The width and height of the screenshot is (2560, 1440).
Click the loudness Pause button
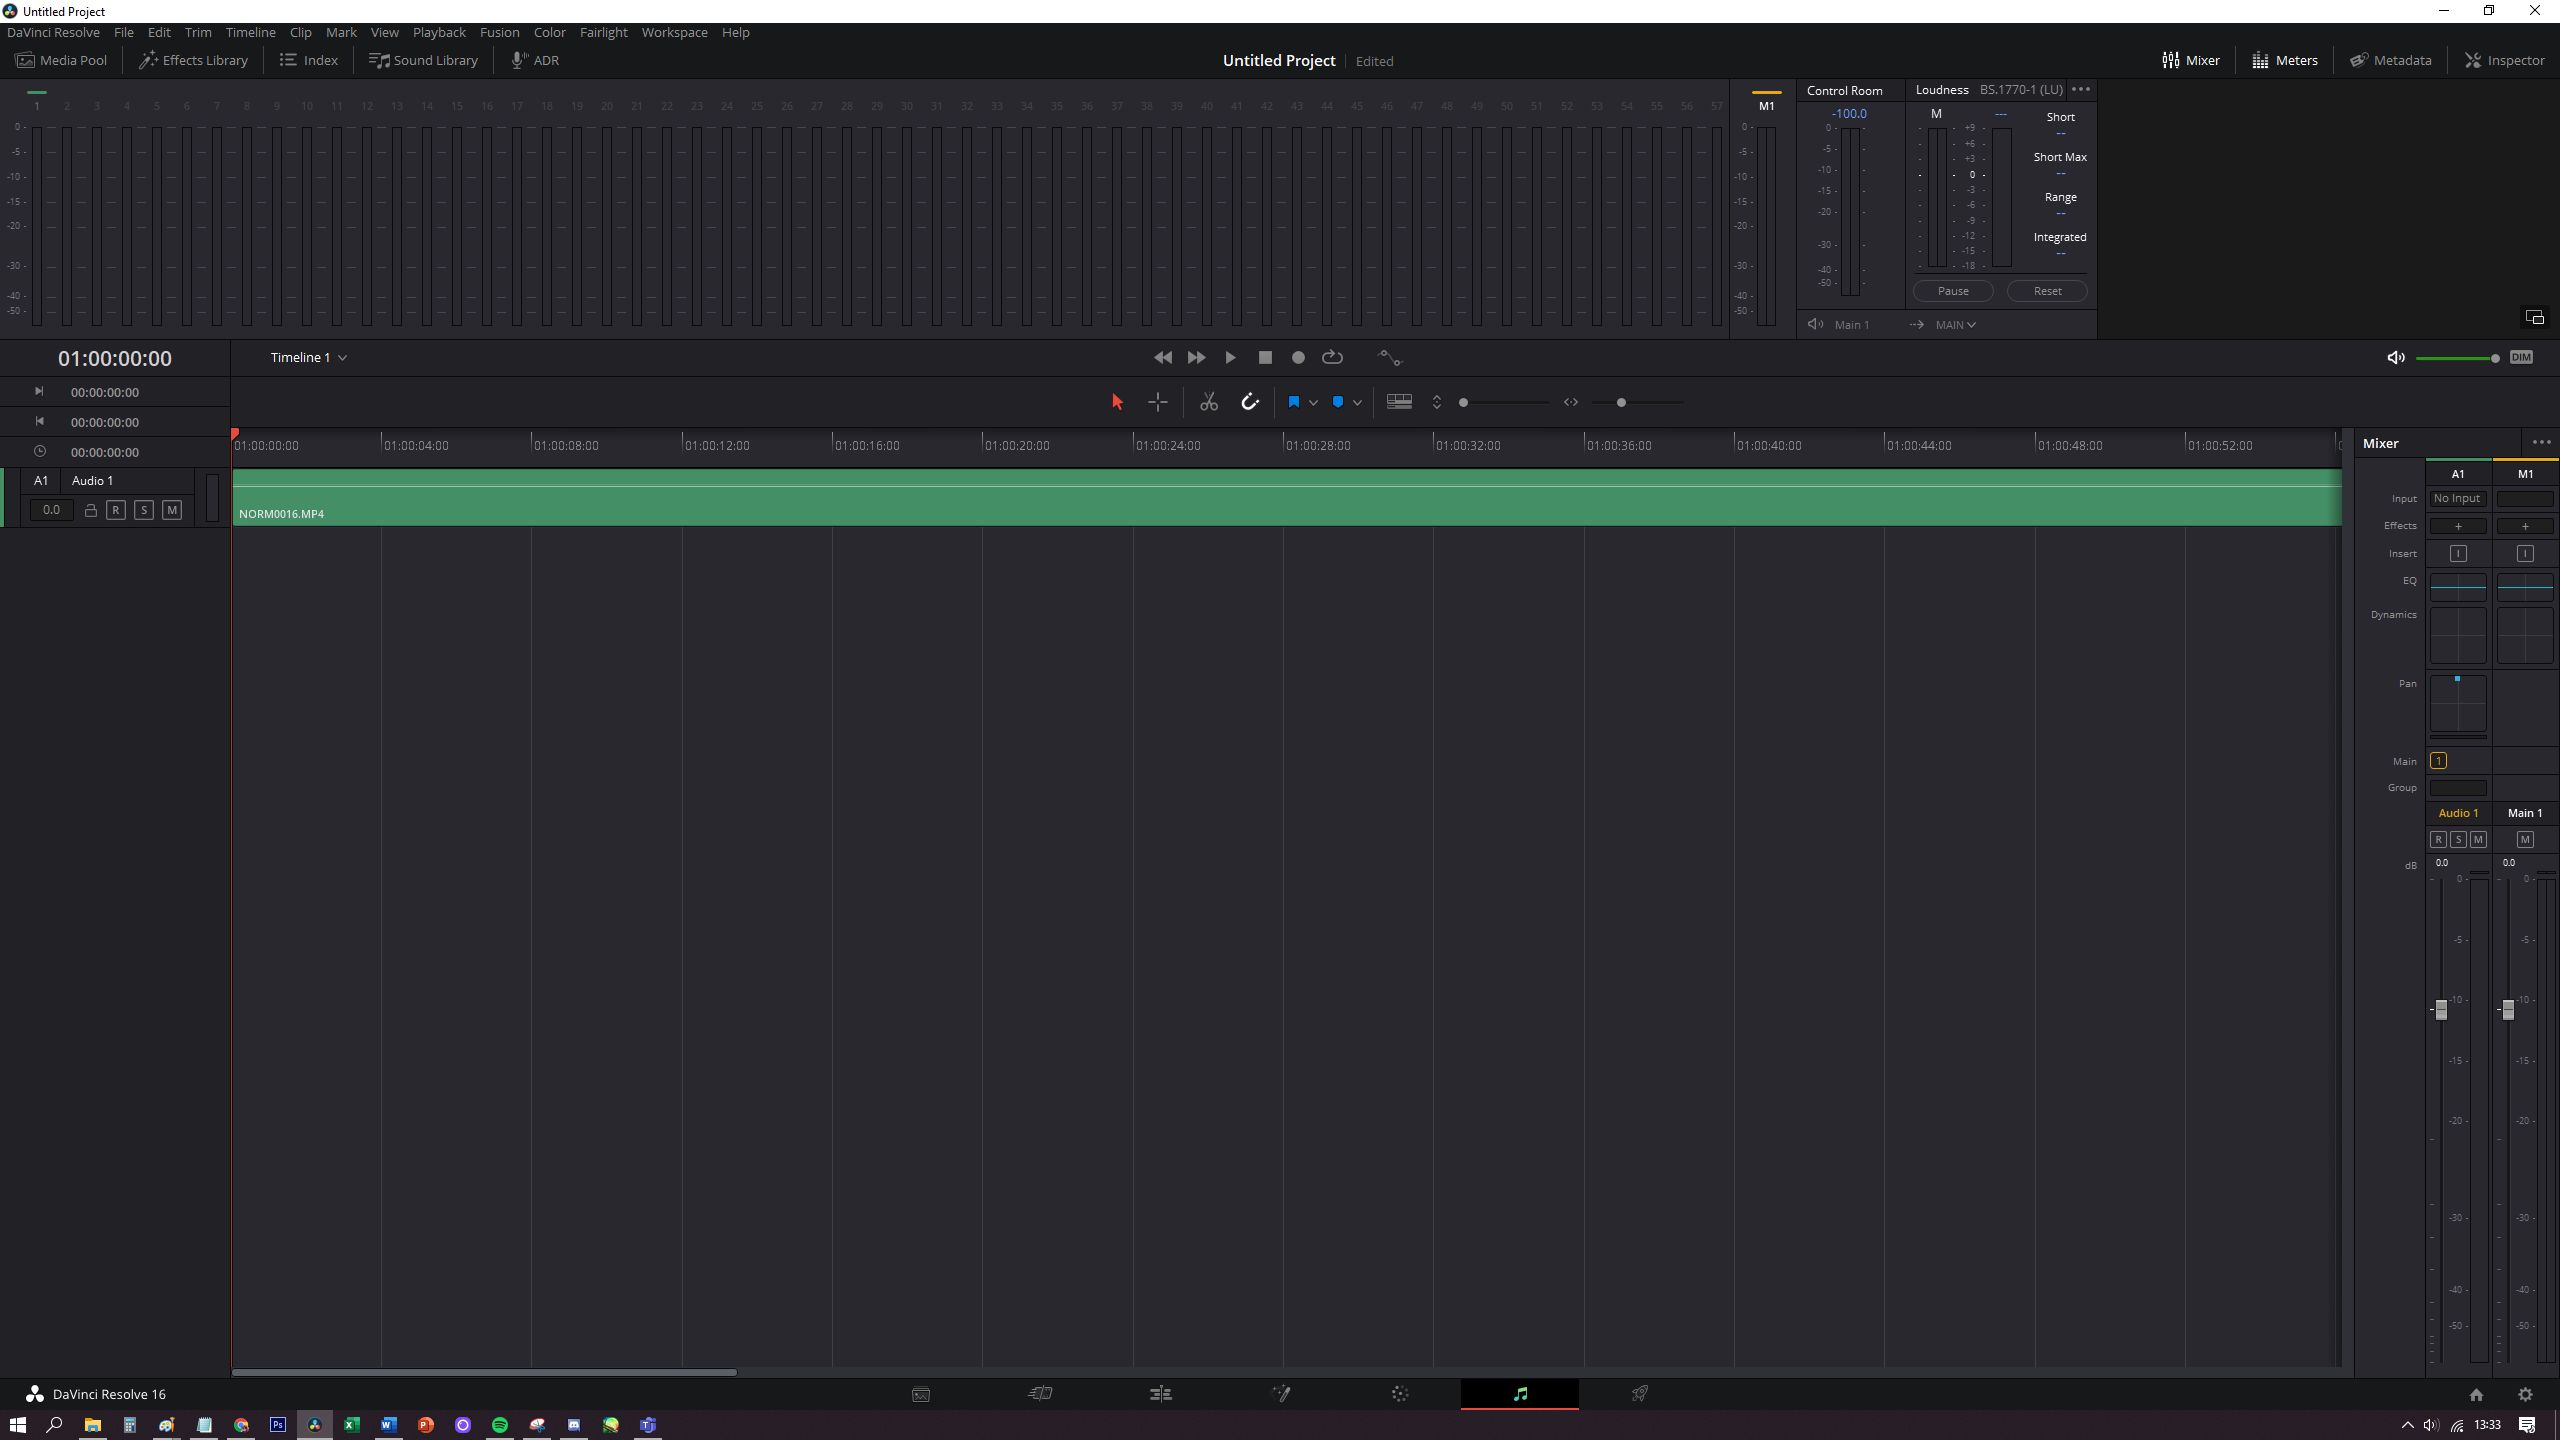click(x=1953, y=291)
